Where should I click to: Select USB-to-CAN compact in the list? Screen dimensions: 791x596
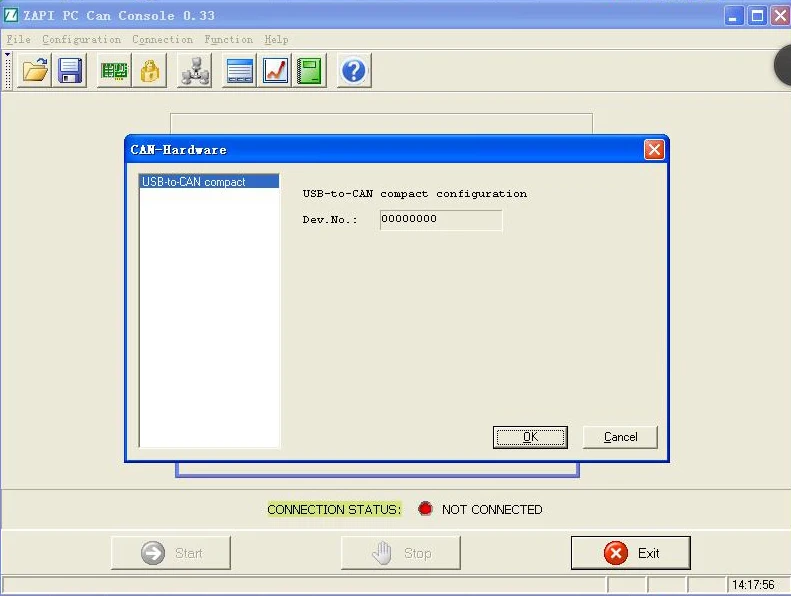pyautogui.click(x=209, y=182)
